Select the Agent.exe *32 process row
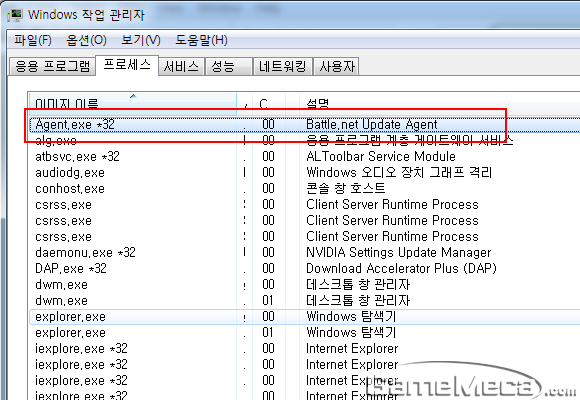The height and width of the screenshot is (400, 580). click(x=304, y=125)
